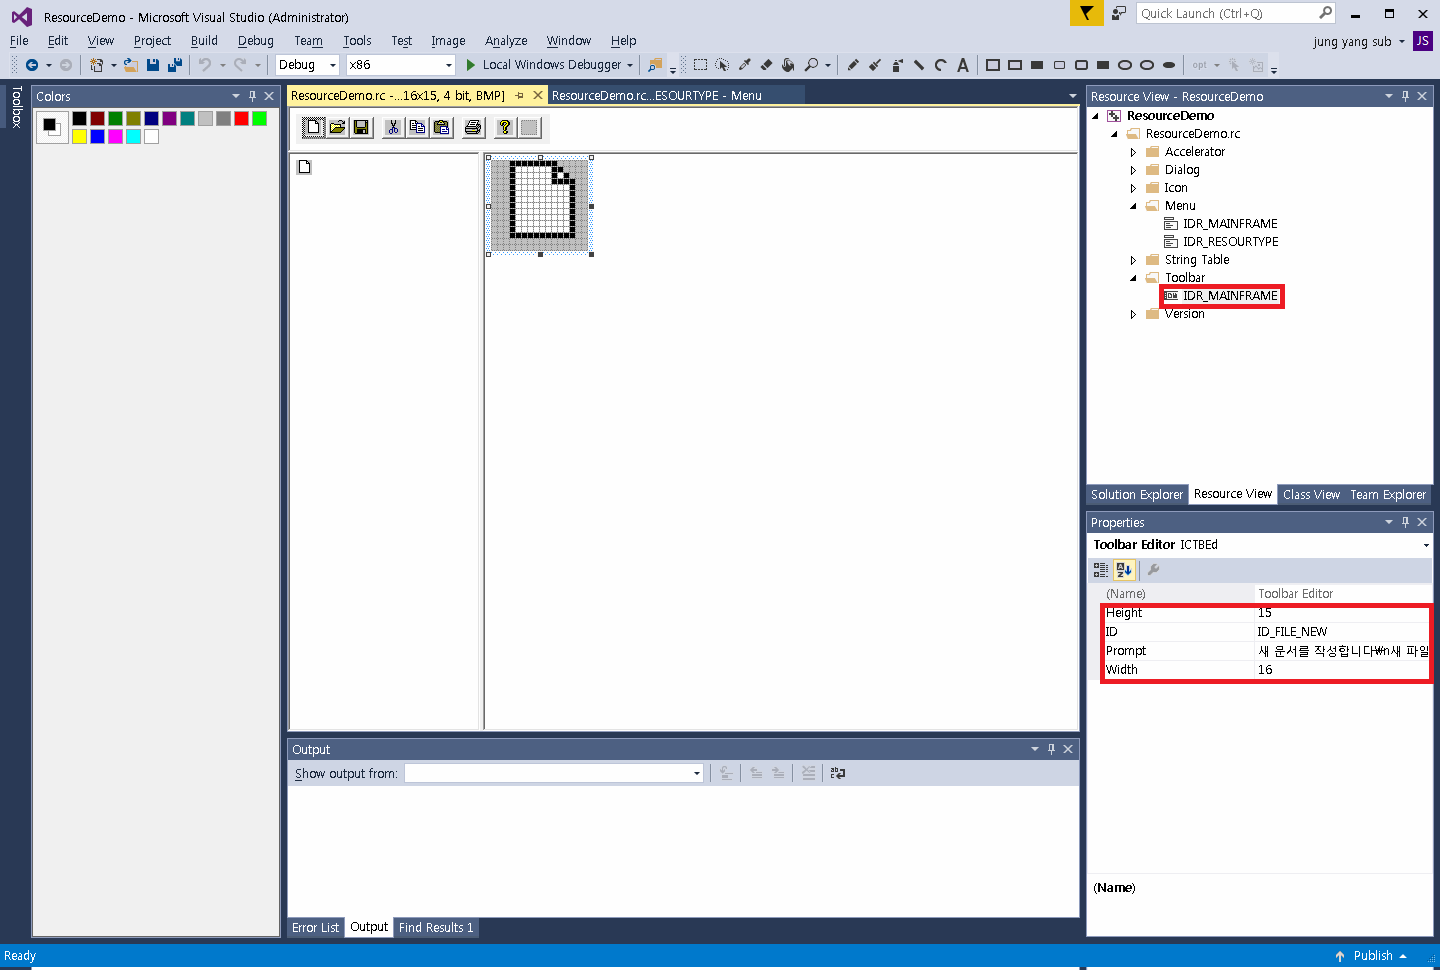Select the Curve tool
The width and height of the screenshot is (1440, 970).
tap(940, 65)
